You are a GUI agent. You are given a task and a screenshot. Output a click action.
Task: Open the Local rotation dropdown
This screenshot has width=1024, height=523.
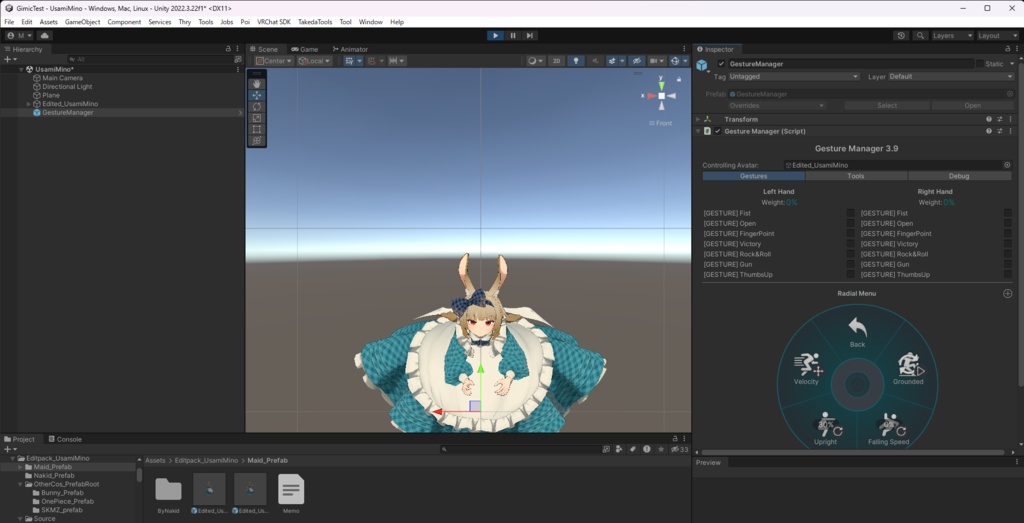pos(315,61)
